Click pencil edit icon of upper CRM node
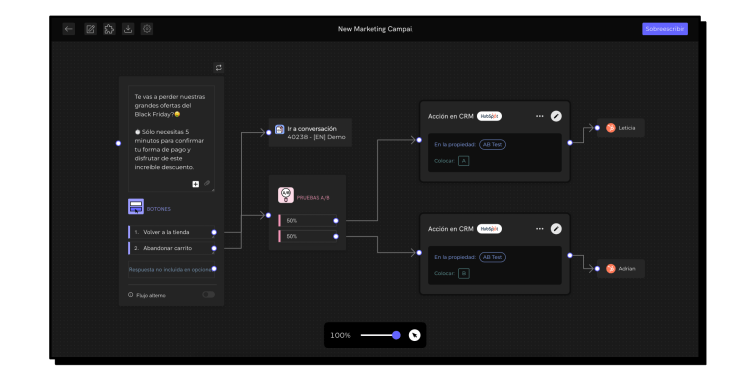The width and height of the screenshot is (750, 375). (556, 116)
